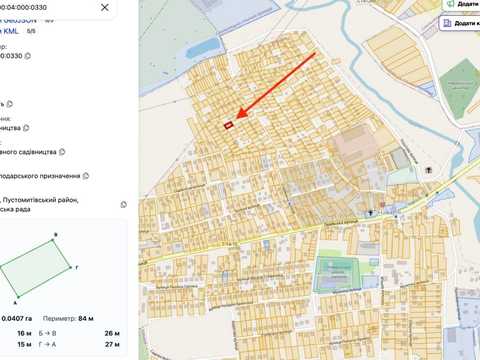Copy the value next to the short label ending in 'ь'
Viewport: 480px width, 360px height.
[10, 104]
